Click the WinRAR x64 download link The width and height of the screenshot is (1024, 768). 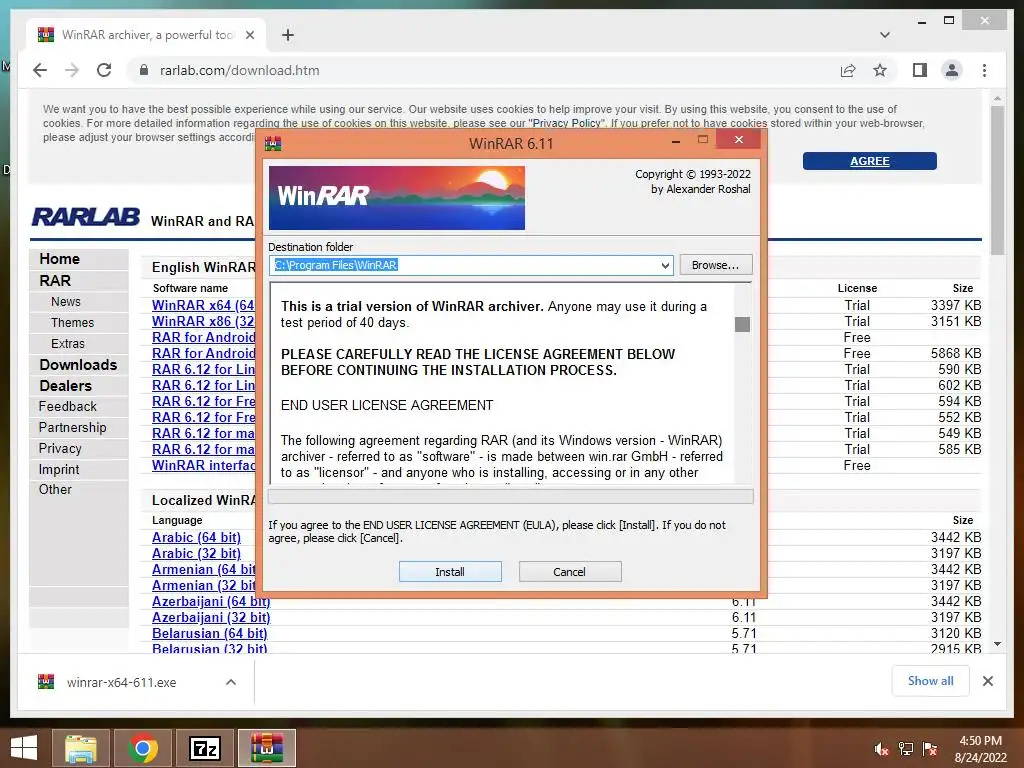click(203, 305)
